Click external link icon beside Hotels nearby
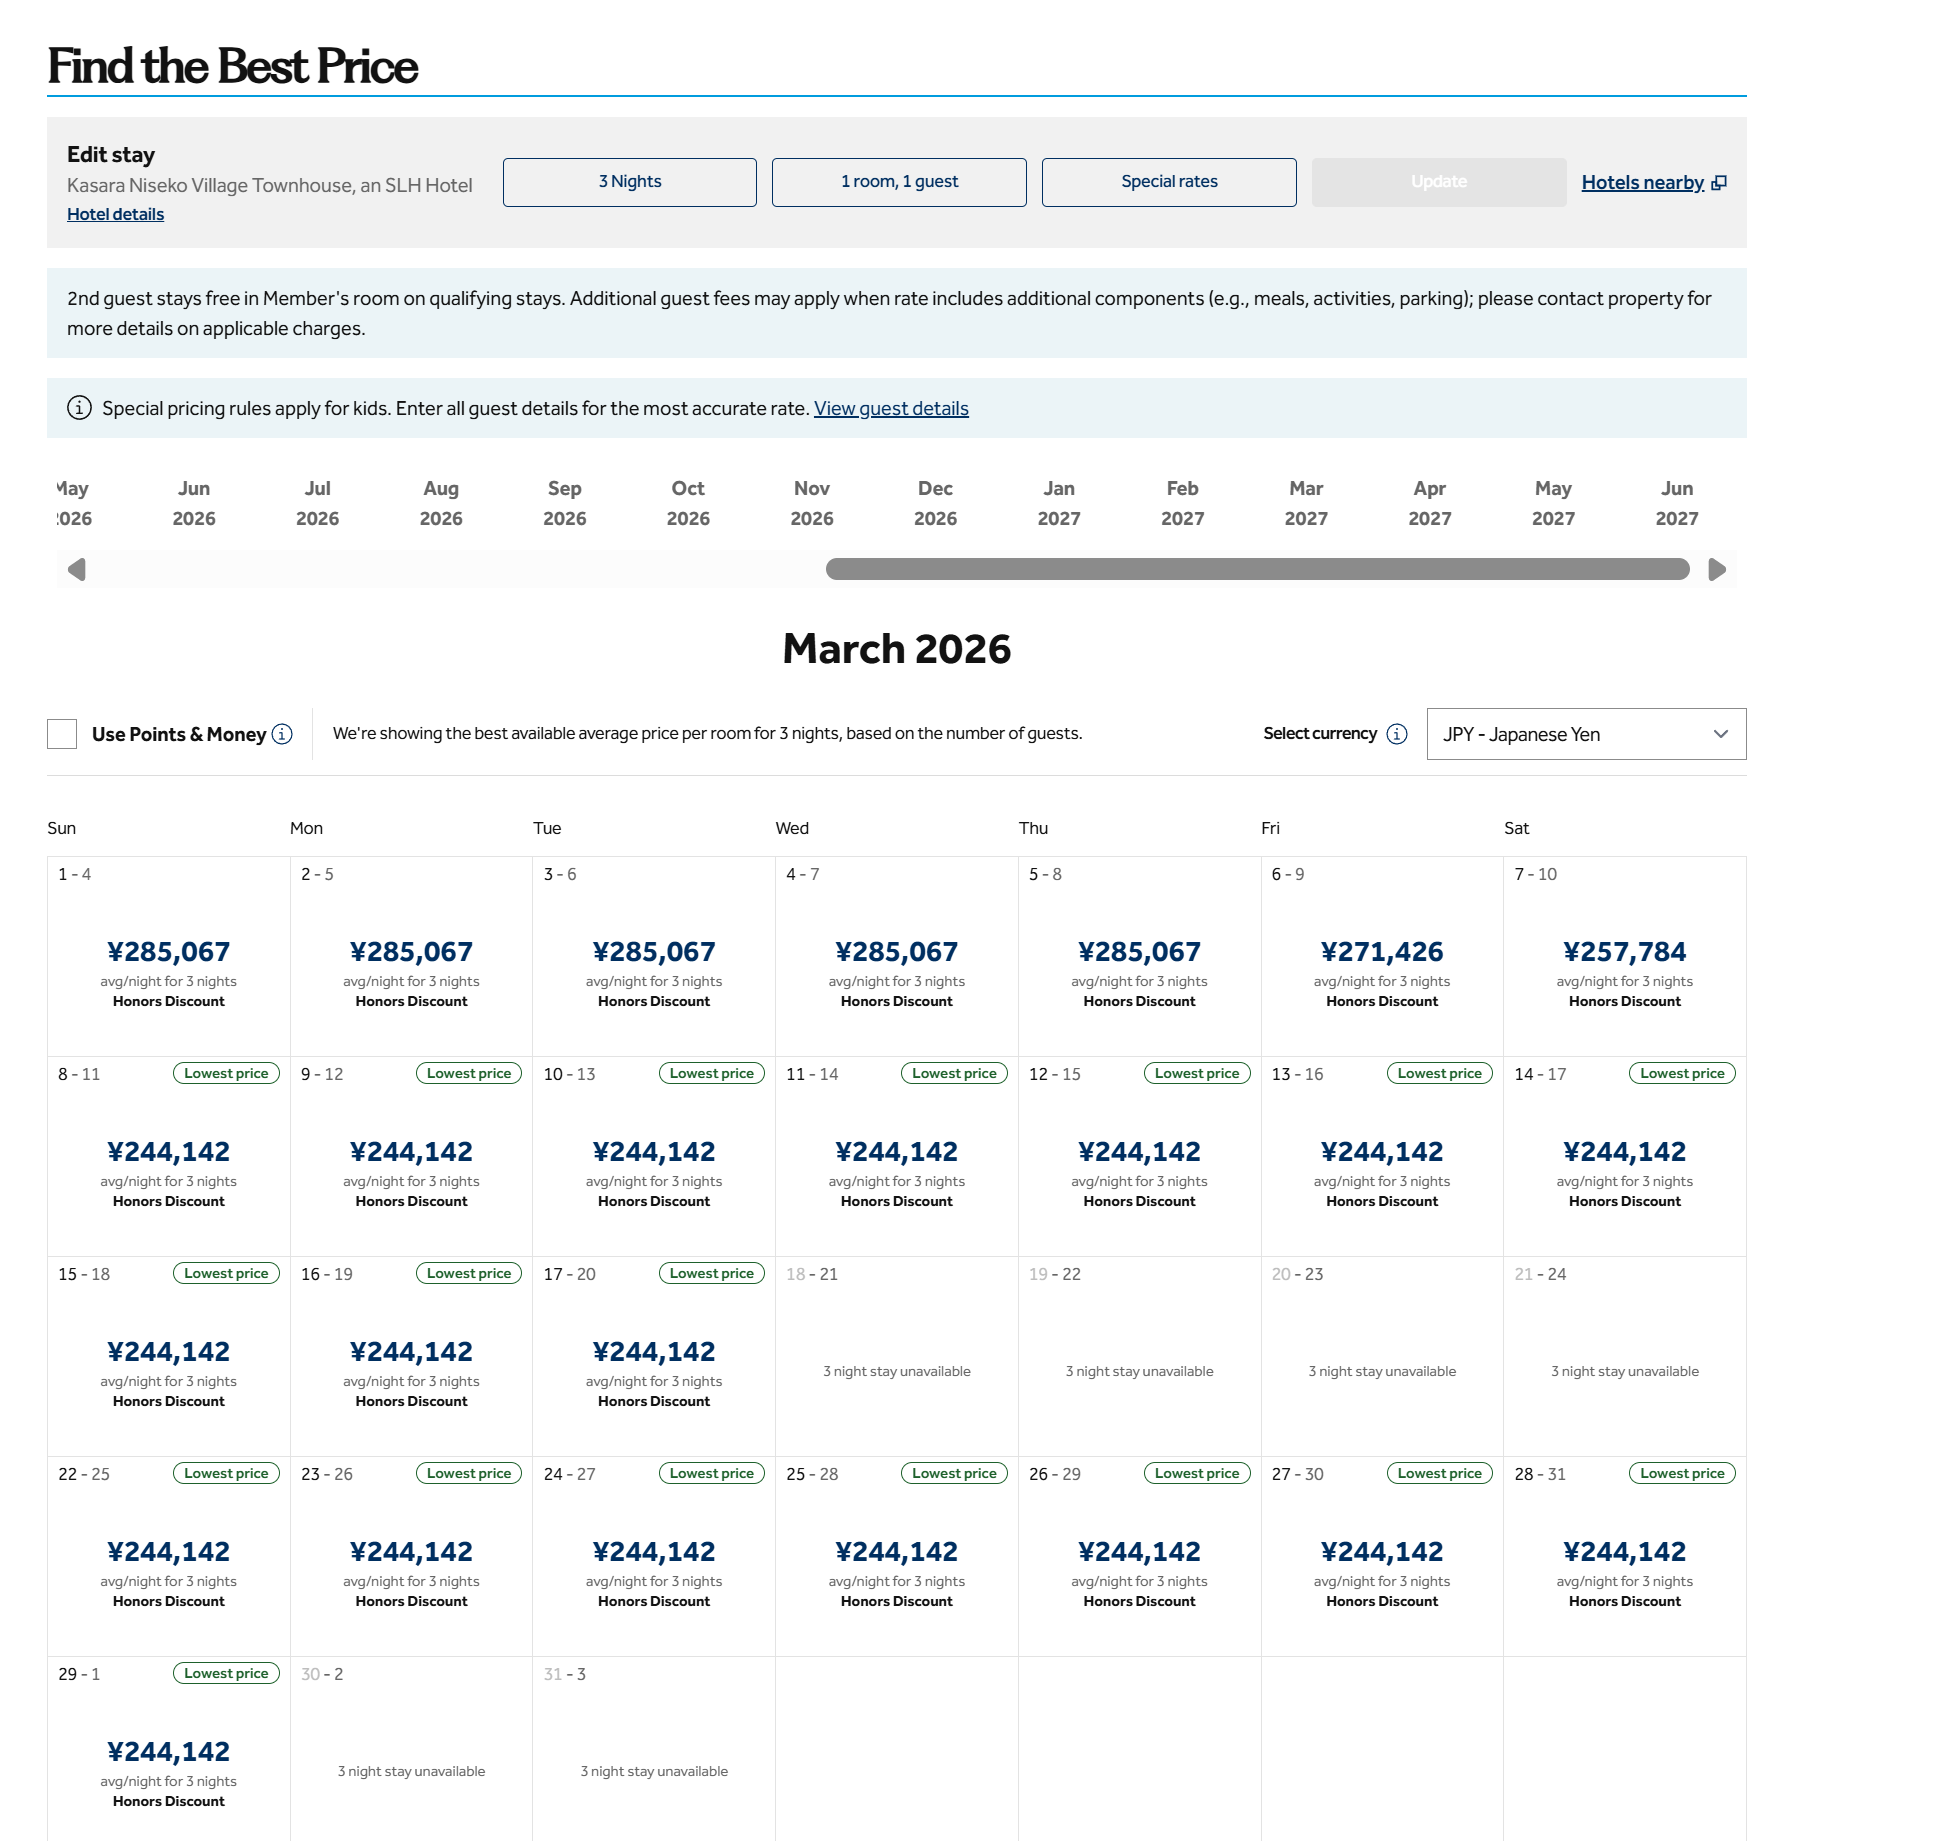The height and width of the screenshot is (1841, 1943). tap(1719, 183)
